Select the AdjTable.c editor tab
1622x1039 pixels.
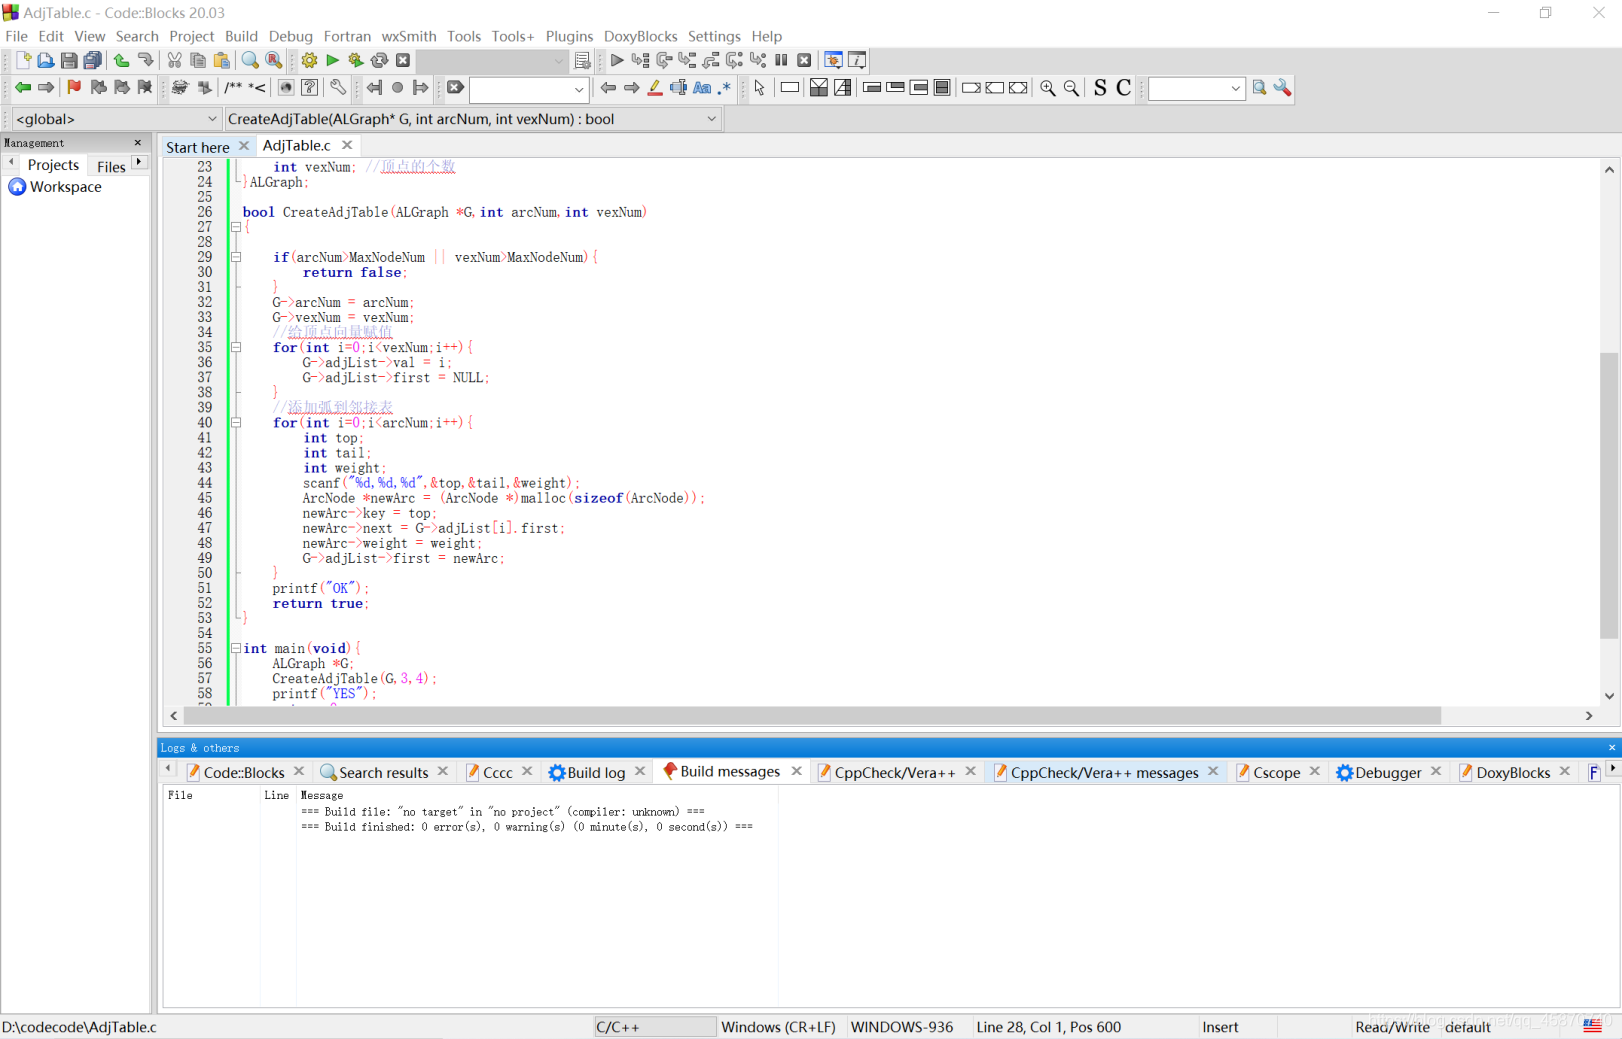coord(296,145)
